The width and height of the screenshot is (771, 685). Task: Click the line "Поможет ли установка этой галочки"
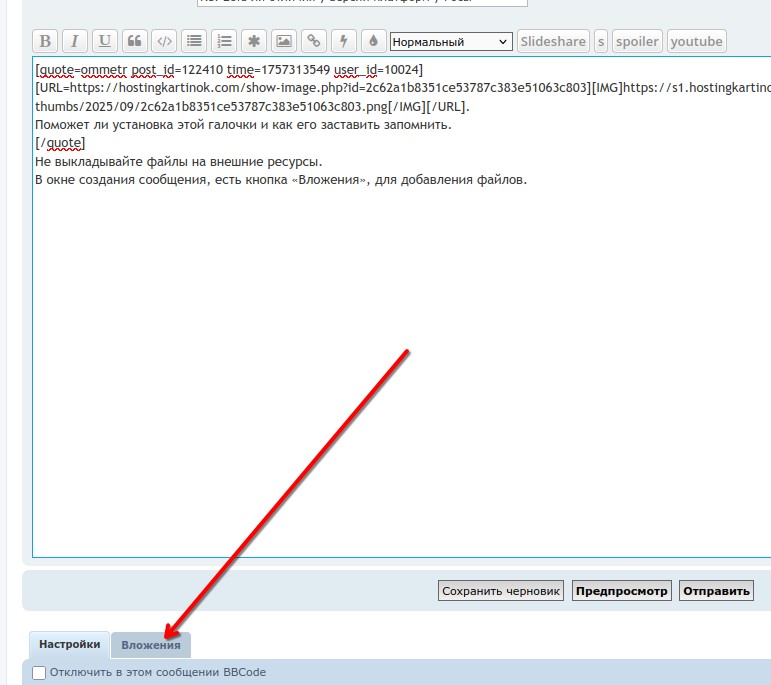[x=243, y=125]
